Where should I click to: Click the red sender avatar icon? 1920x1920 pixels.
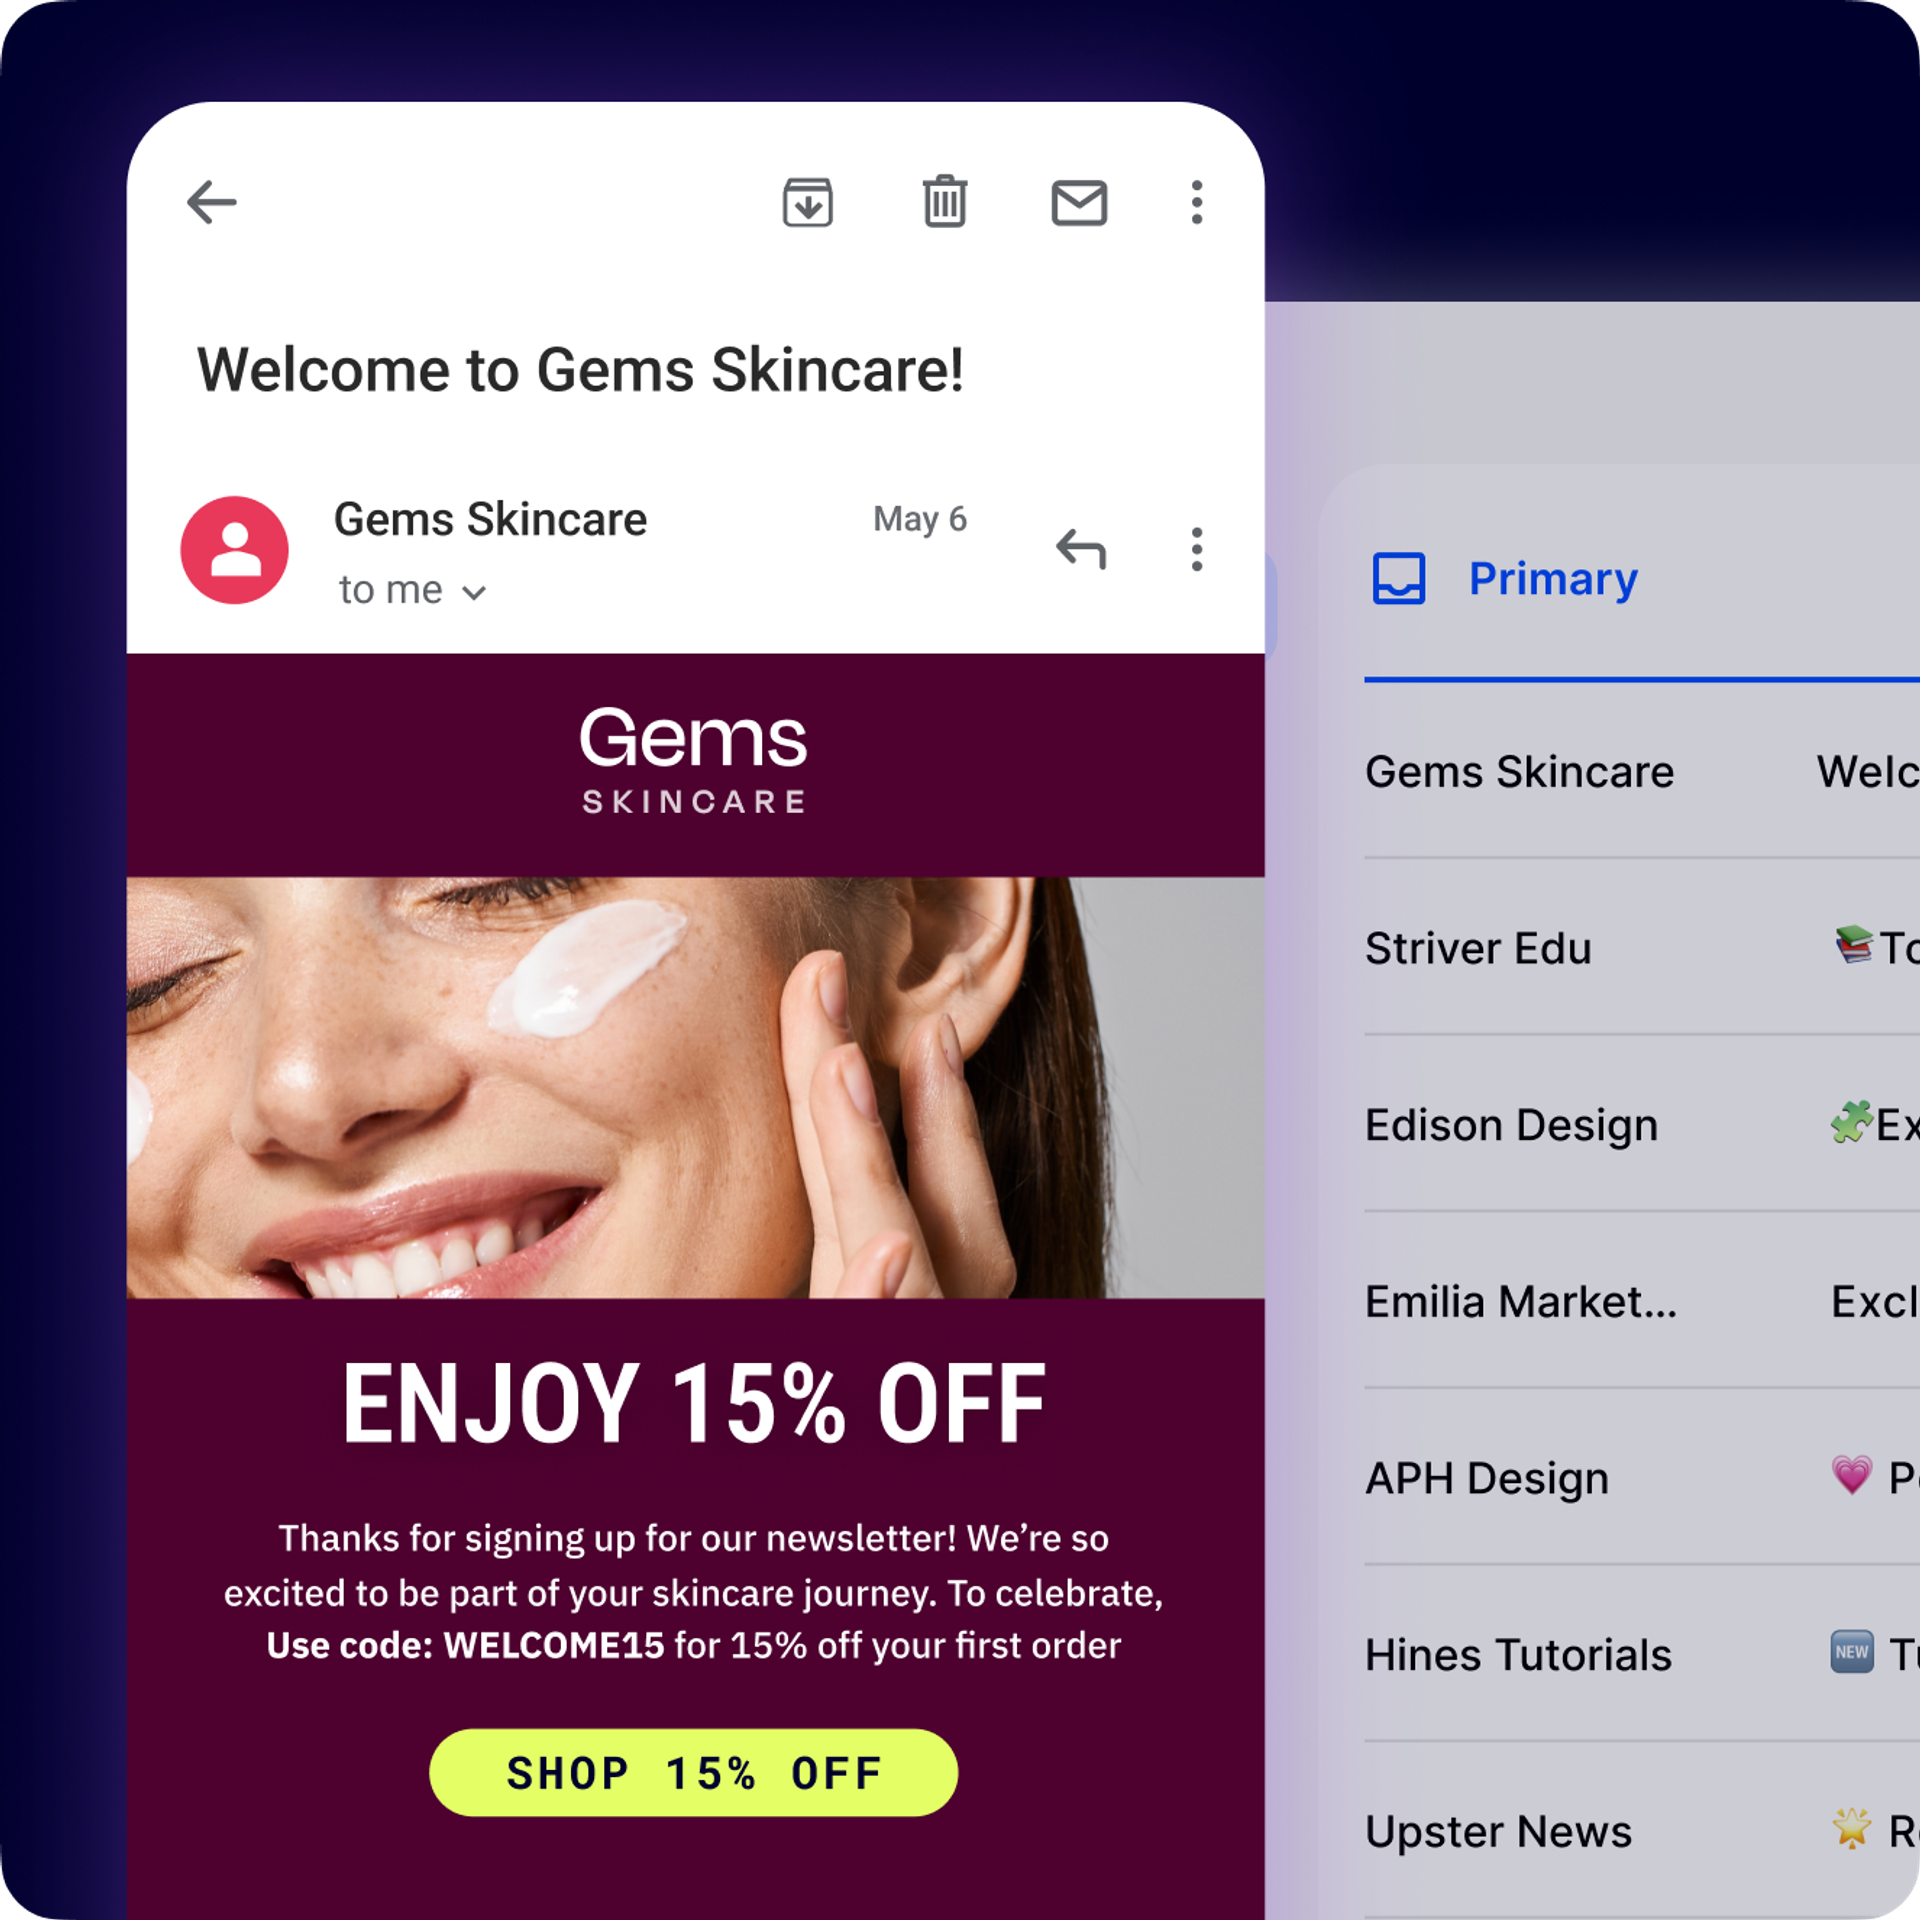click(234, 549)
